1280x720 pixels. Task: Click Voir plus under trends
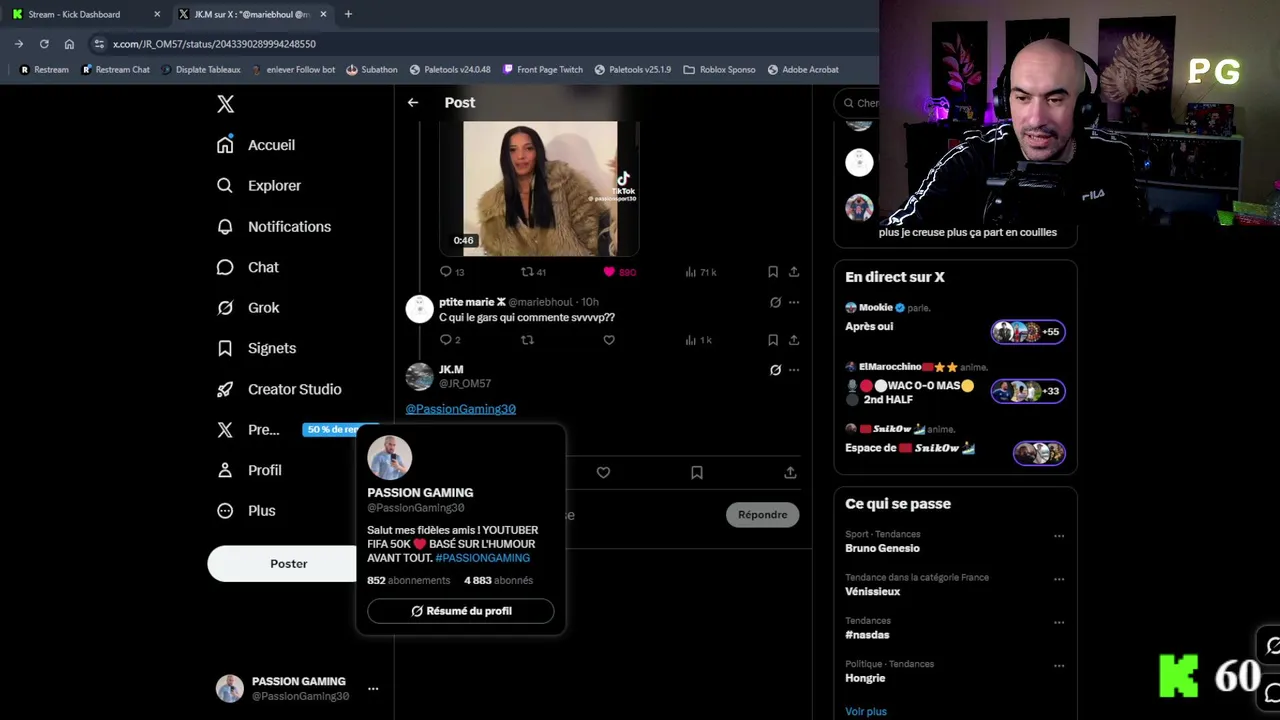point(866,711)
